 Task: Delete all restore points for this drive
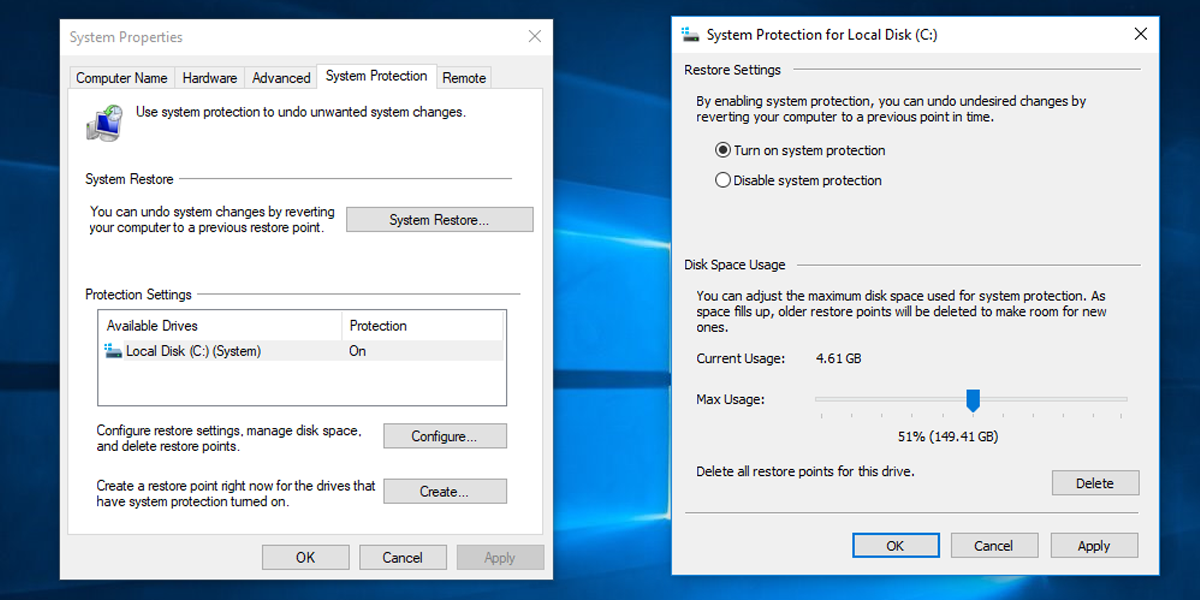(x=1095, y=482)
